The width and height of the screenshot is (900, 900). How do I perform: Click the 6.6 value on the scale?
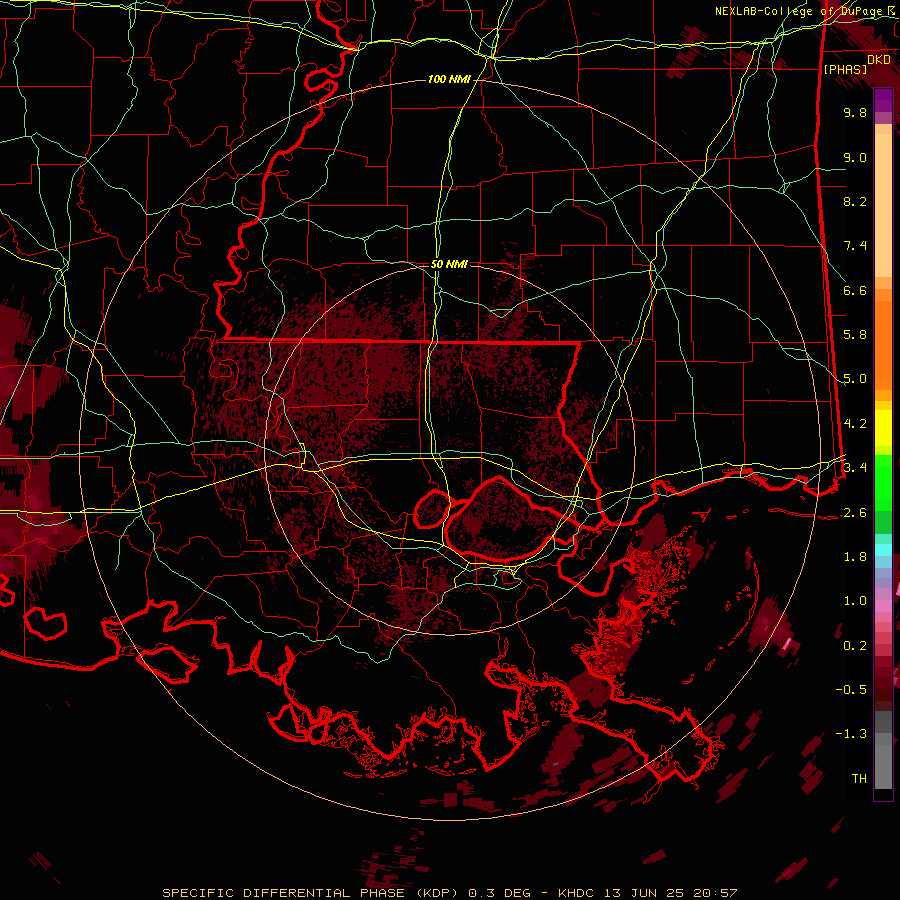tap(855, 290)
